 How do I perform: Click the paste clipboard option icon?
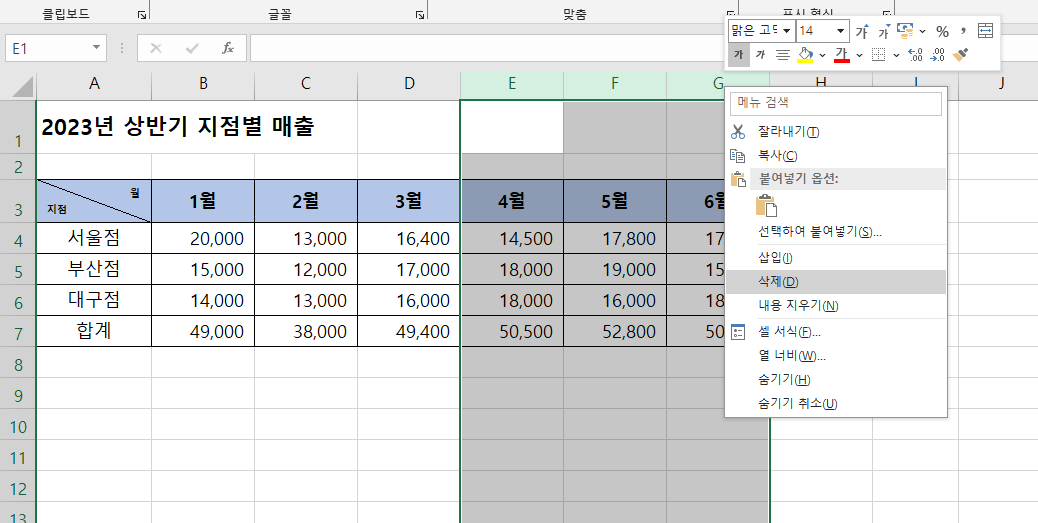pos(766,205)
